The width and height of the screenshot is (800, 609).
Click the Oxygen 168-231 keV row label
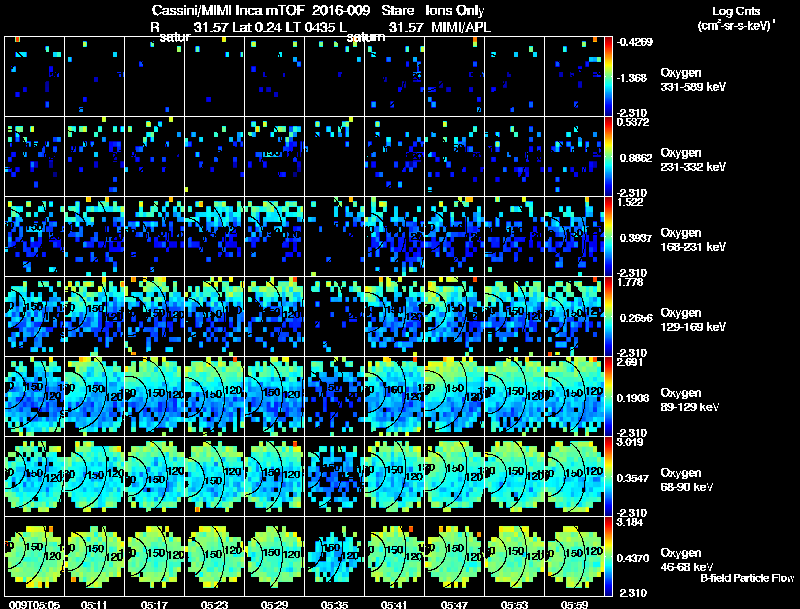693,240
